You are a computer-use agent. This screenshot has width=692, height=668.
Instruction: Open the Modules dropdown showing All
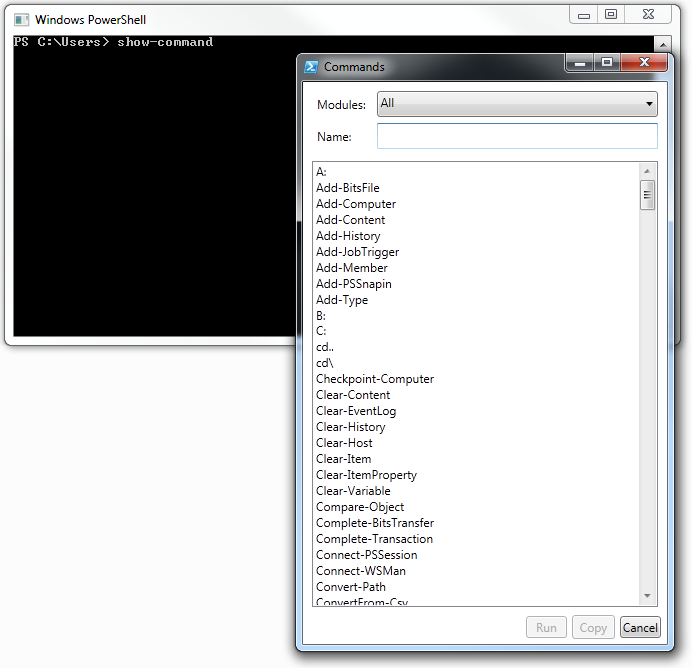(x=517, y=104)
